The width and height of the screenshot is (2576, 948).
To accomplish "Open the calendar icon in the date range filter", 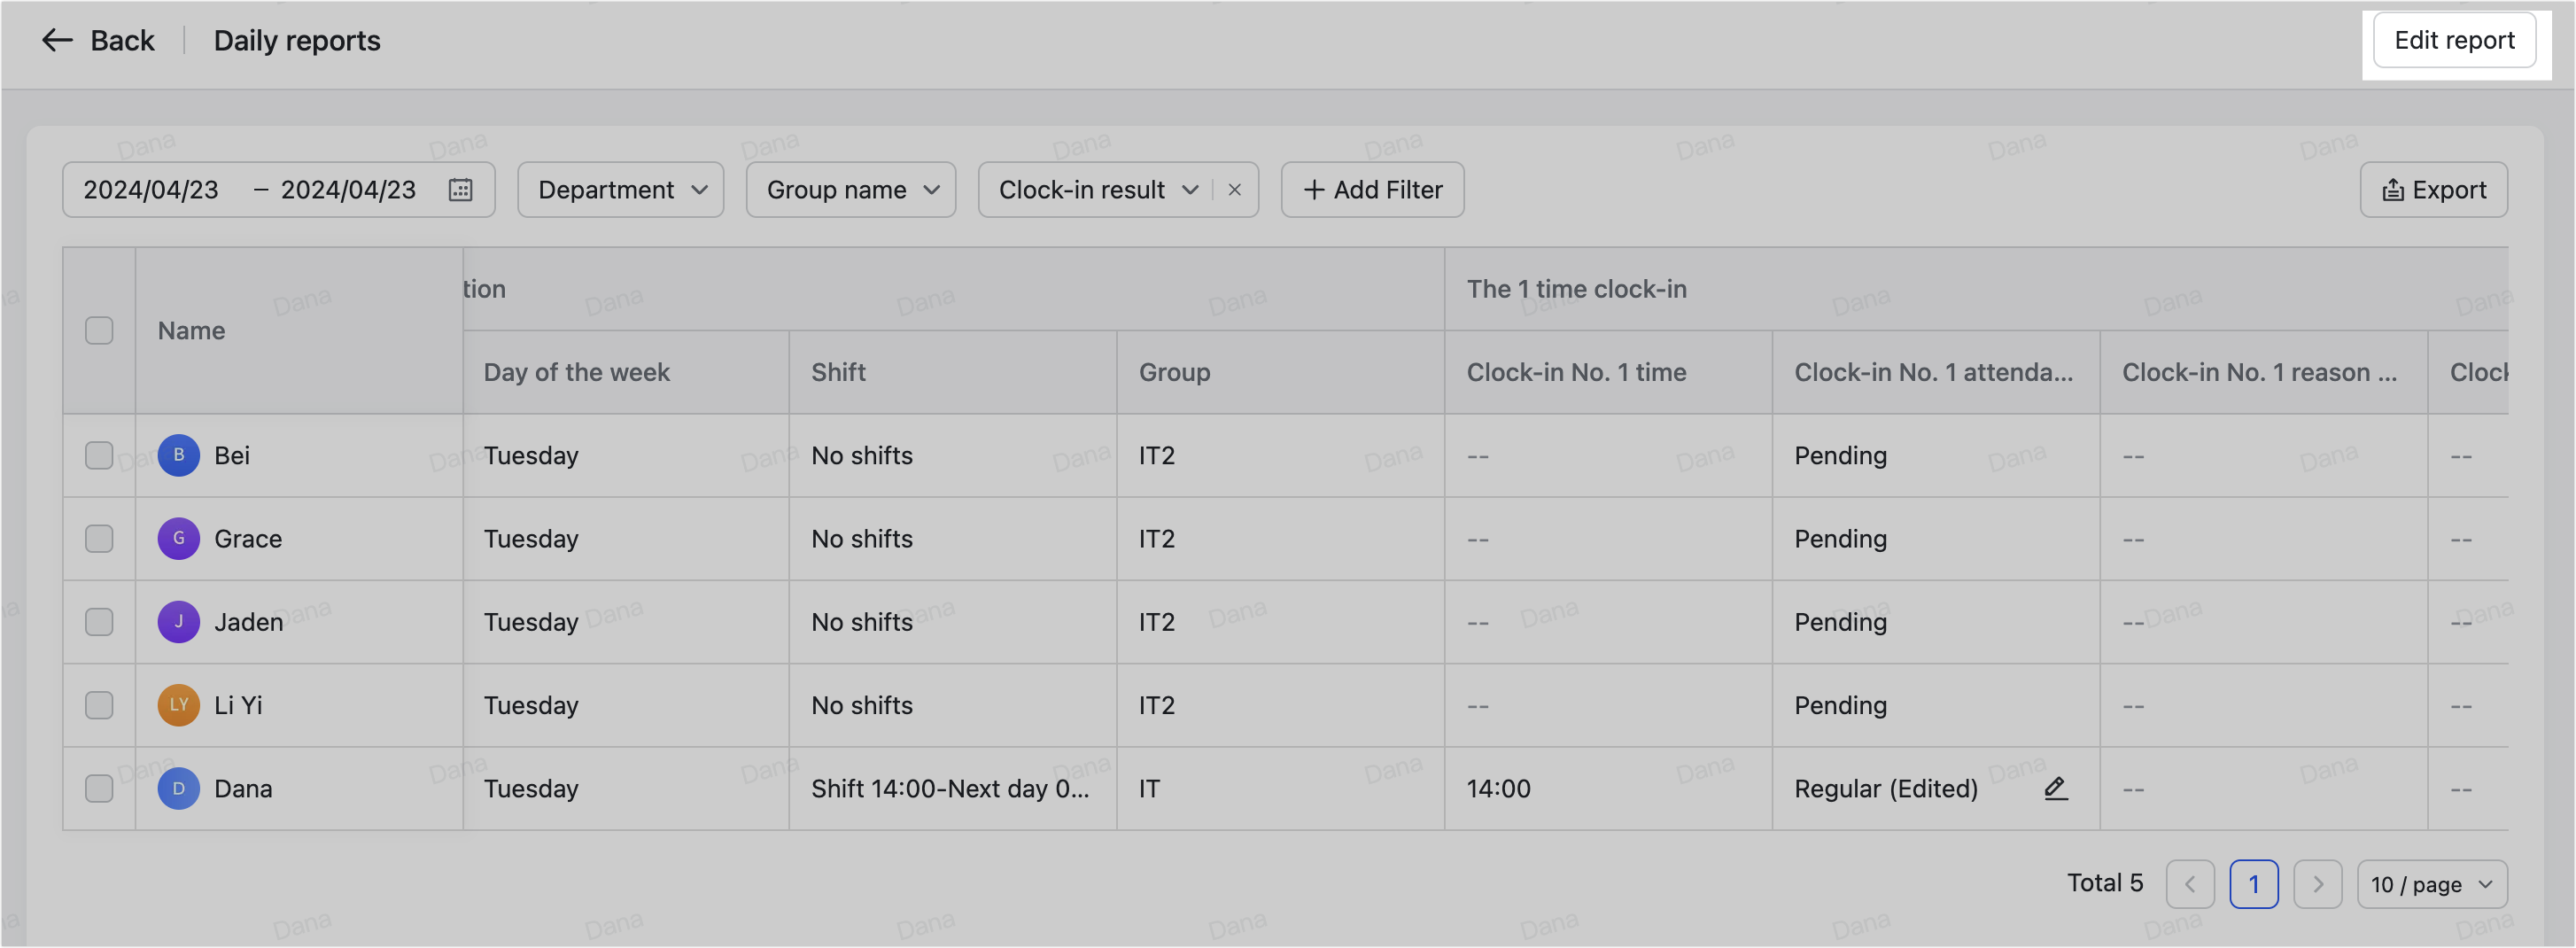I will [x=461, y=189].
